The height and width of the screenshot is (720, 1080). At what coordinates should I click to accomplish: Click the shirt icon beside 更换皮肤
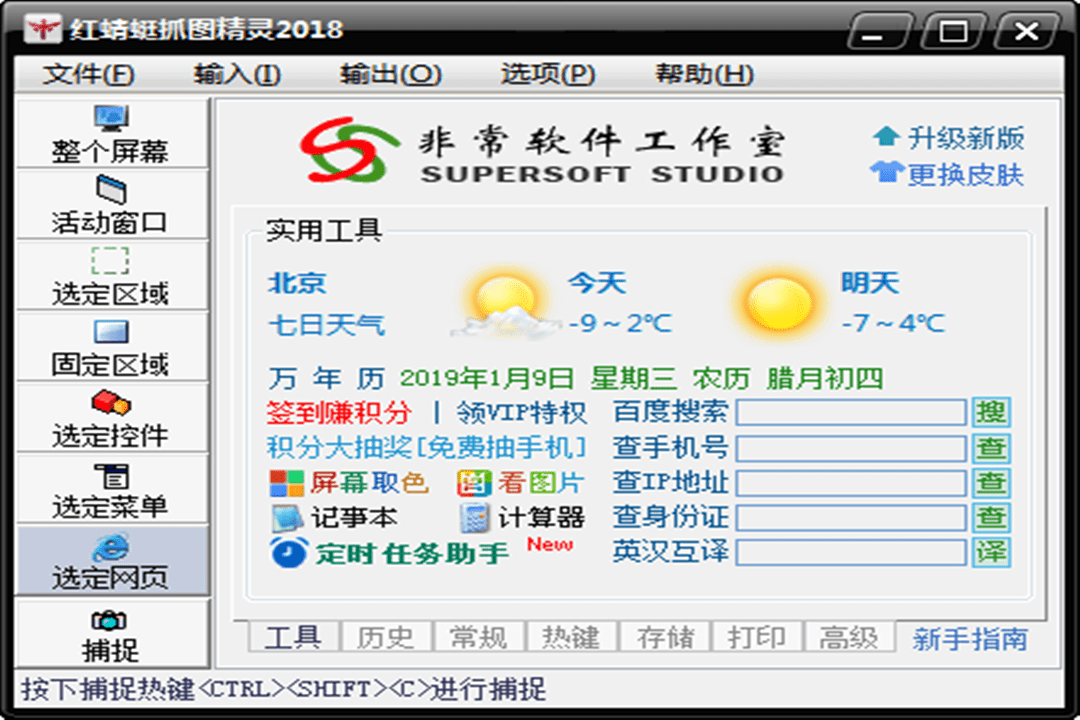click(x=886, y=172)
